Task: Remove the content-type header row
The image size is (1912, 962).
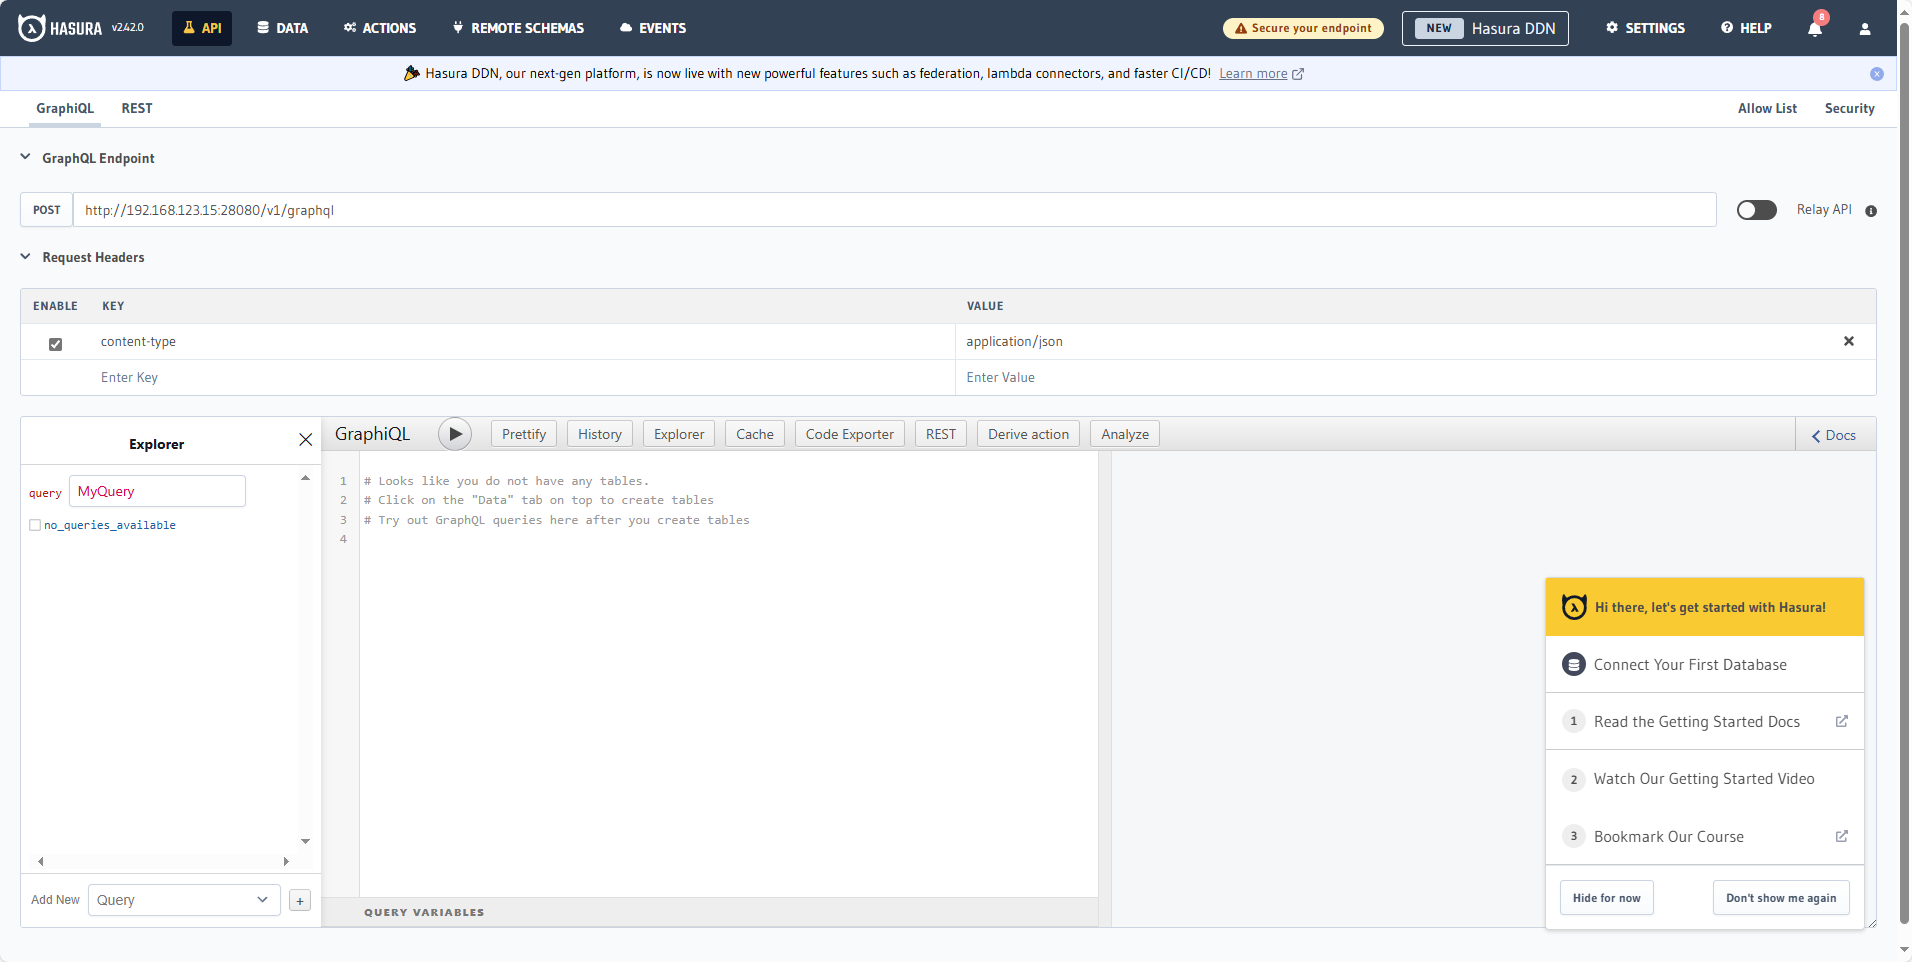Action: click(x=1849, y=341)
